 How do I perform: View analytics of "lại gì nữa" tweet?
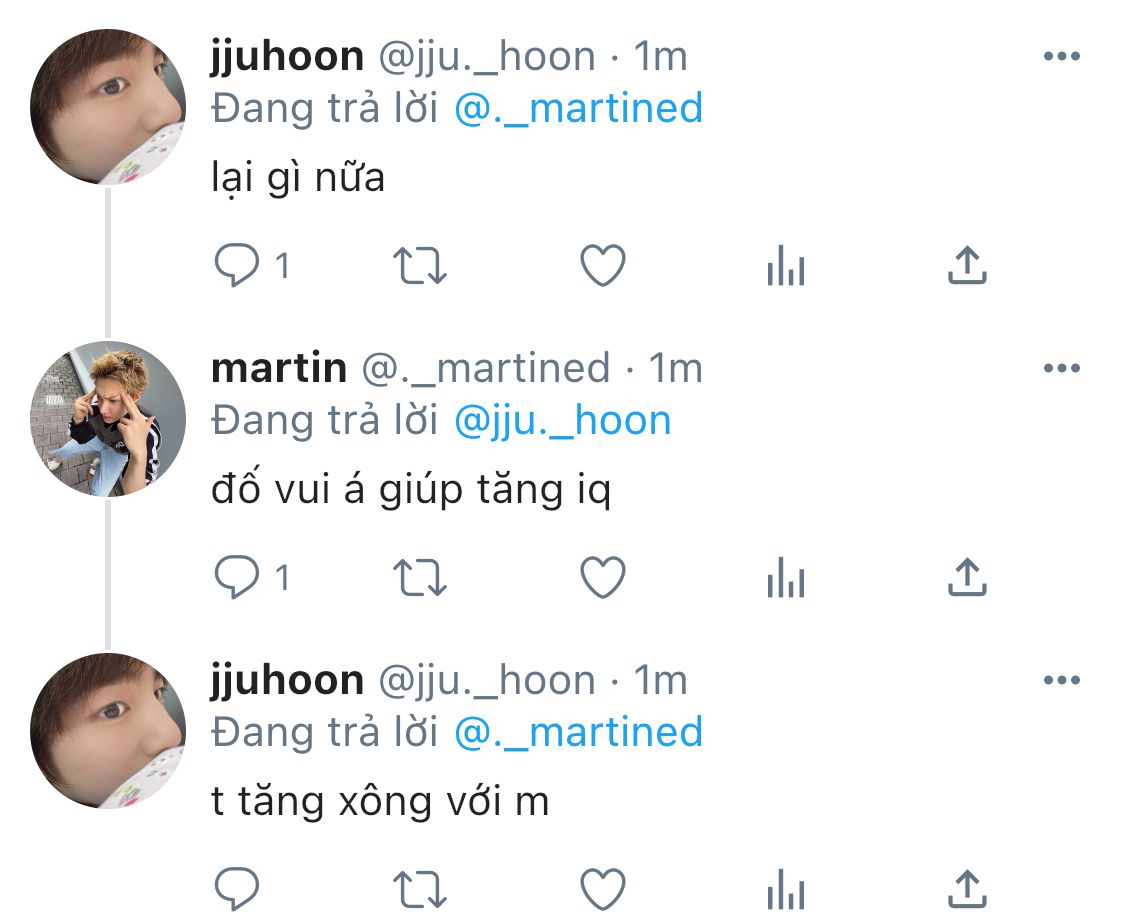click(786, 265)
